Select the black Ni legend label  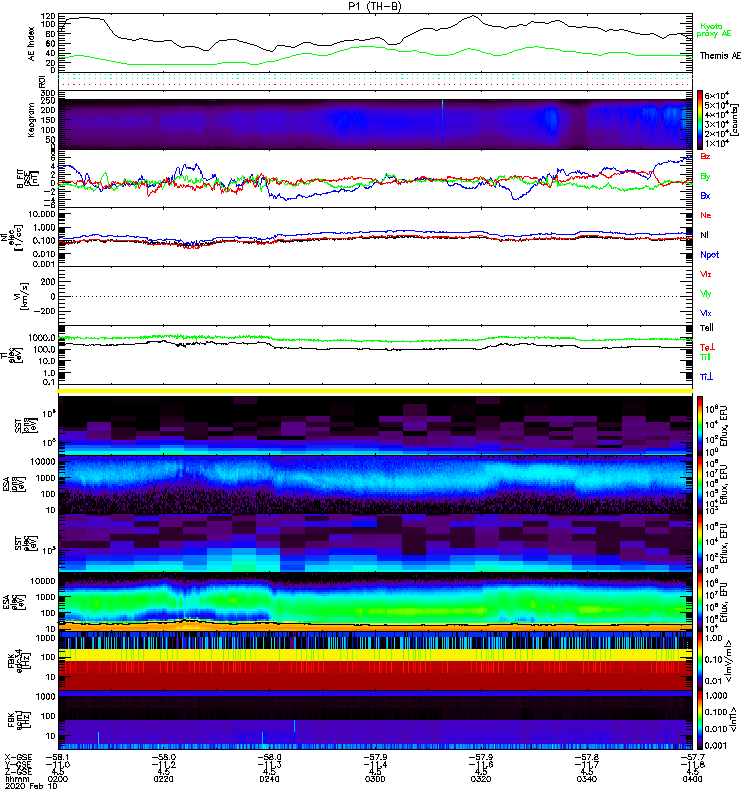point(704,235)
